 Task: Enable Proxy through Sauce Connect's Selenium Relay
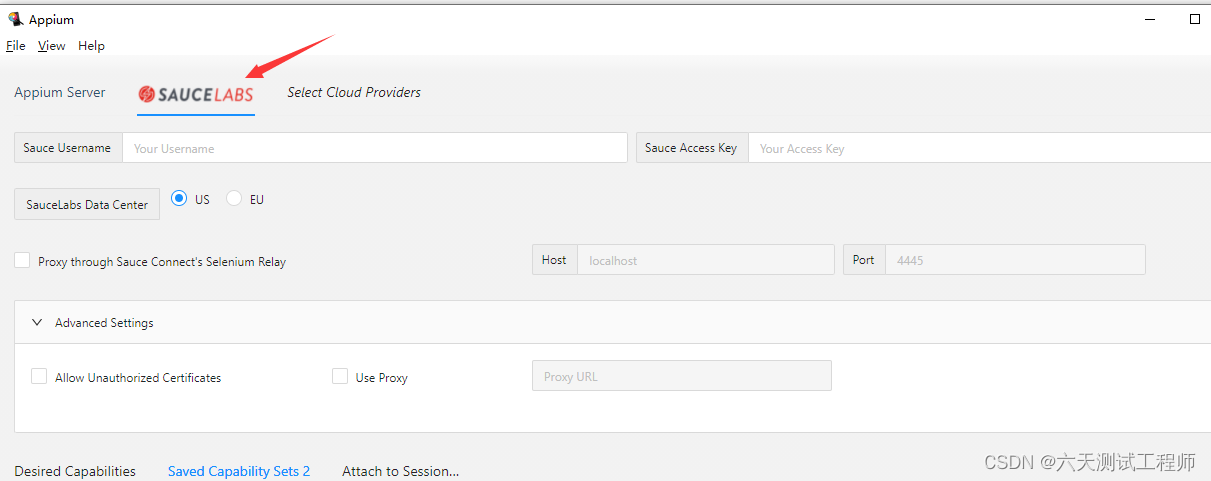(x=22, y=261)
